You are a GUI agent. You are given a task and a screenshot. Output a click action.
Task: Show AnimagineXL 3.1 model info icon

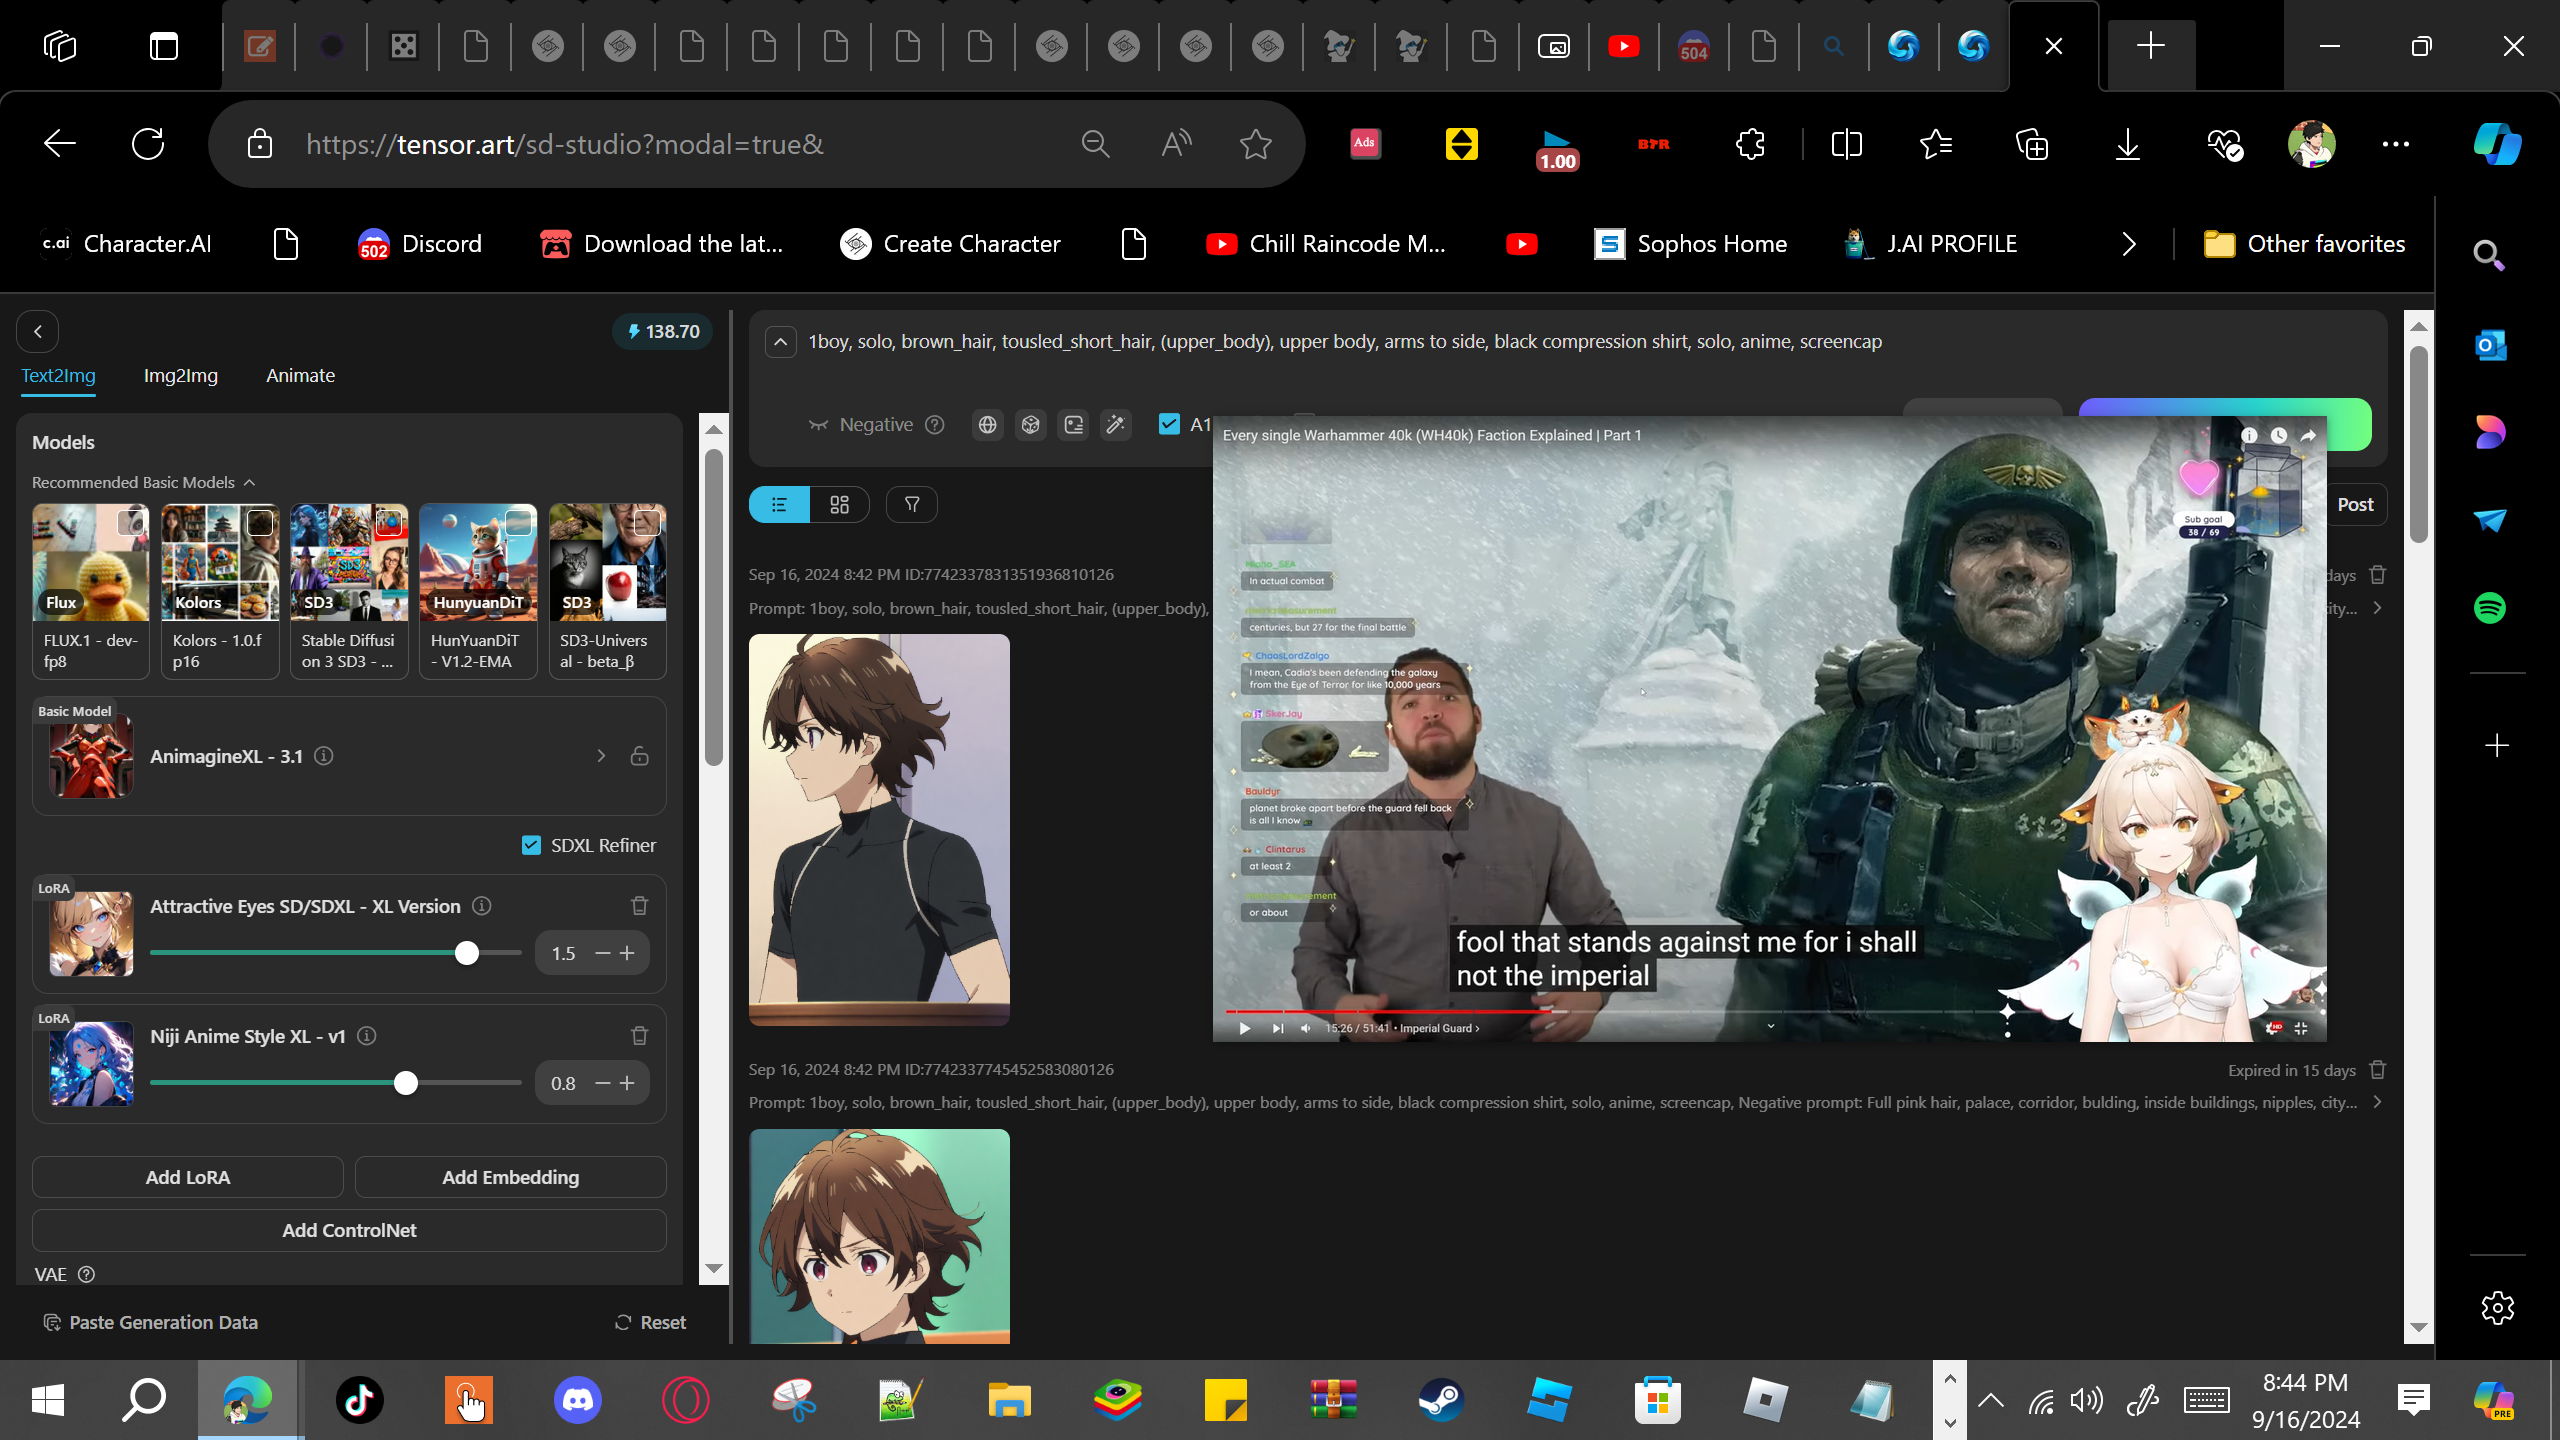point(324,756)
